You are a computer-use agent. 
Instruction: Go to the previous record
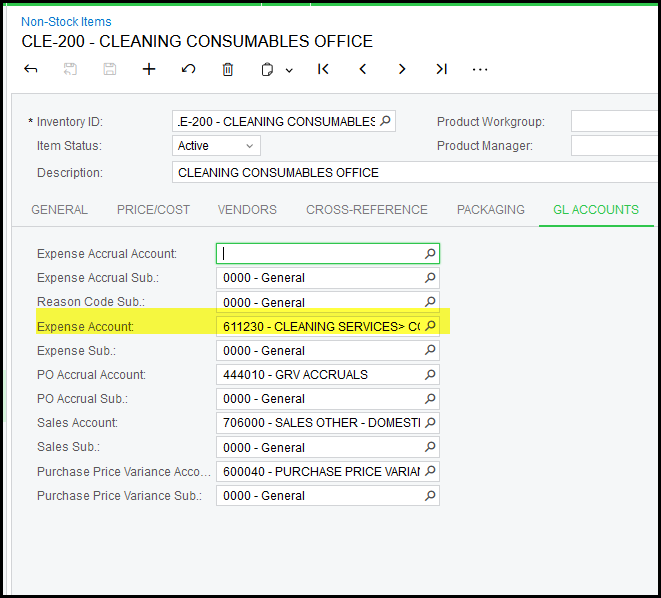pos(362,69)
